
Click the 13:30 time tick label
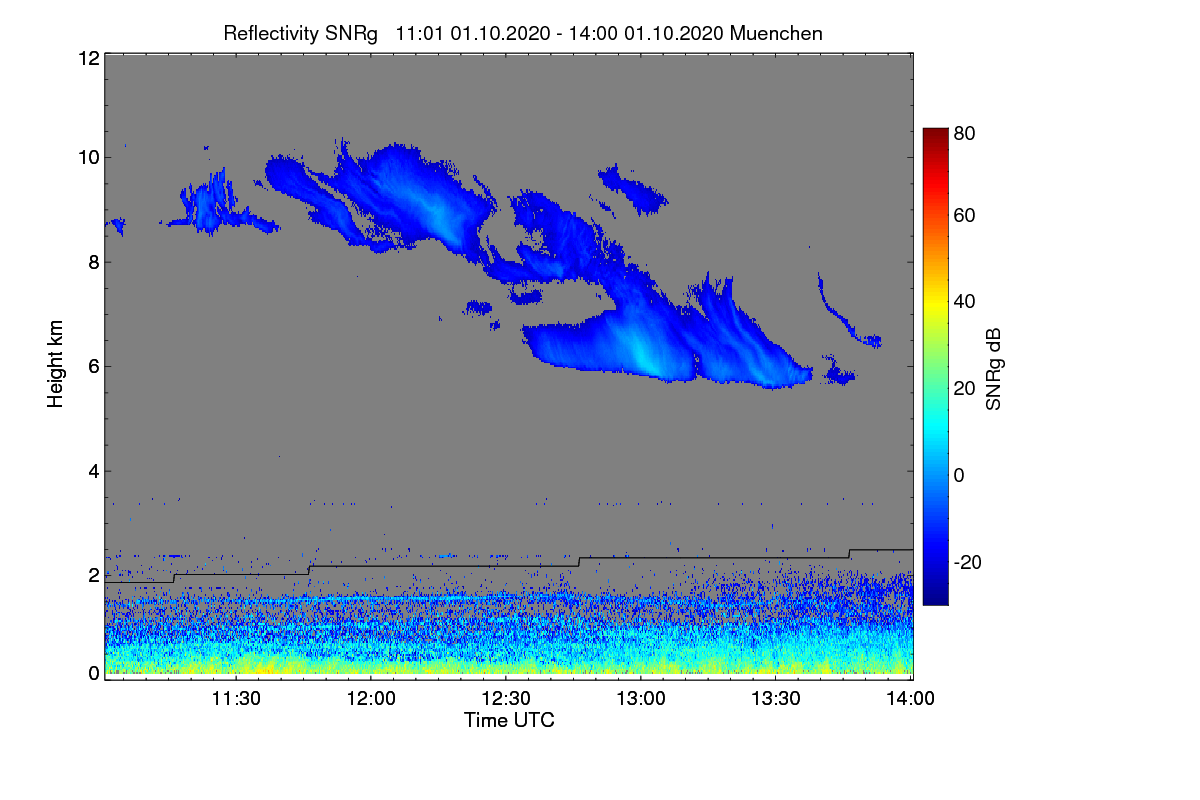pos(776,699)
